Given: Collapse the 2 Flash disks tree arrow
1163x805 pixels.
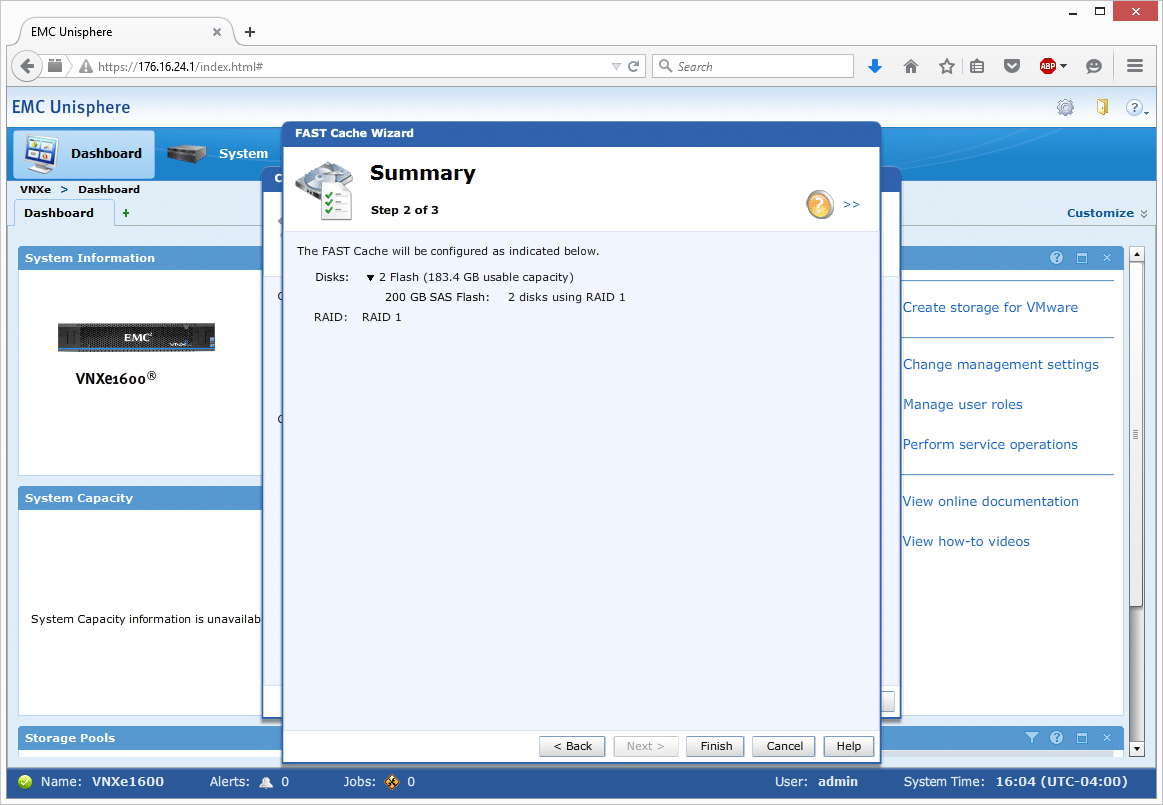Looking at the screenshot, I should click(370, 277).
